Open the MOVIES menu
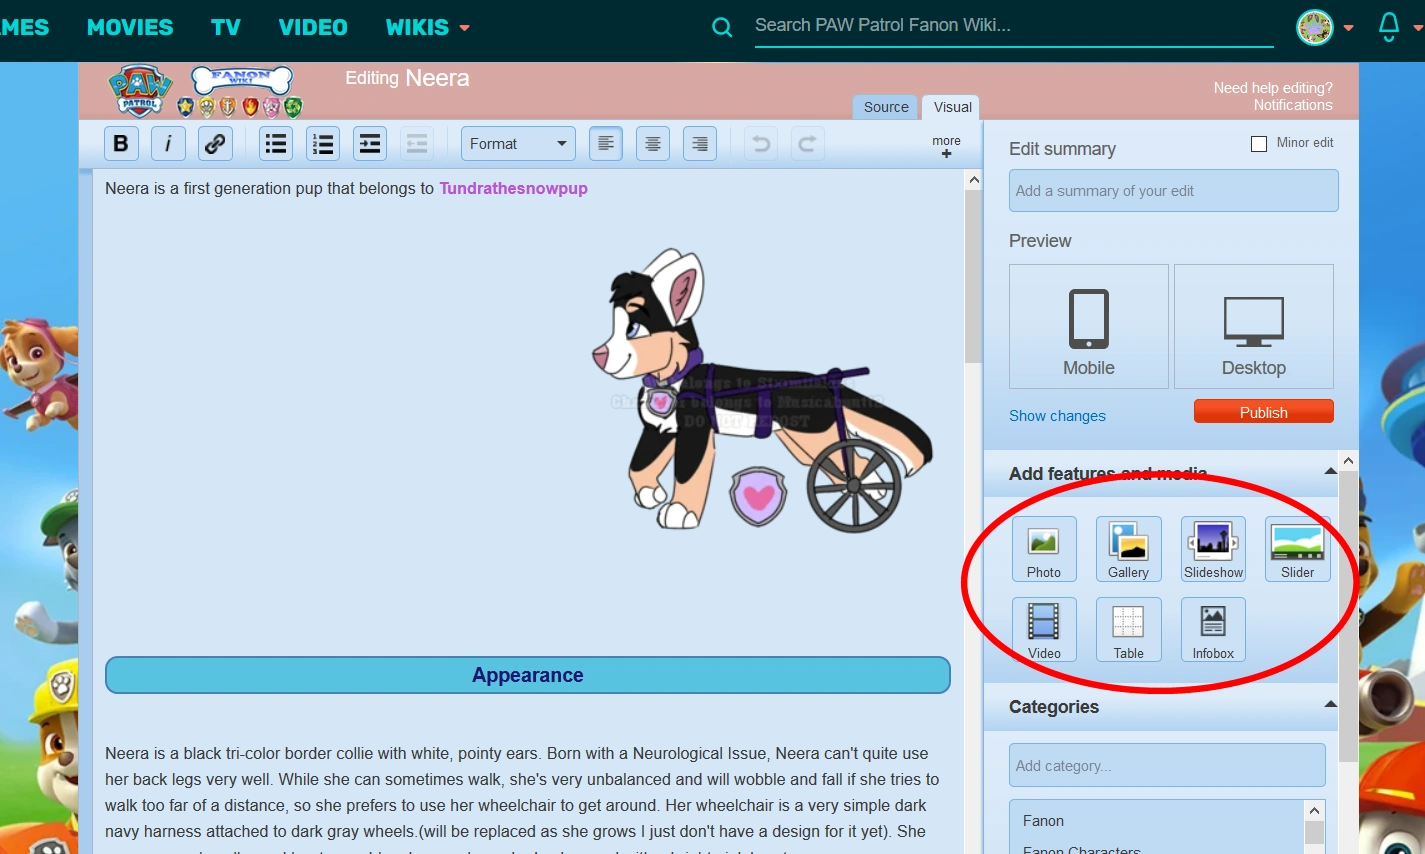1425x854 pixels. (130, 28)
